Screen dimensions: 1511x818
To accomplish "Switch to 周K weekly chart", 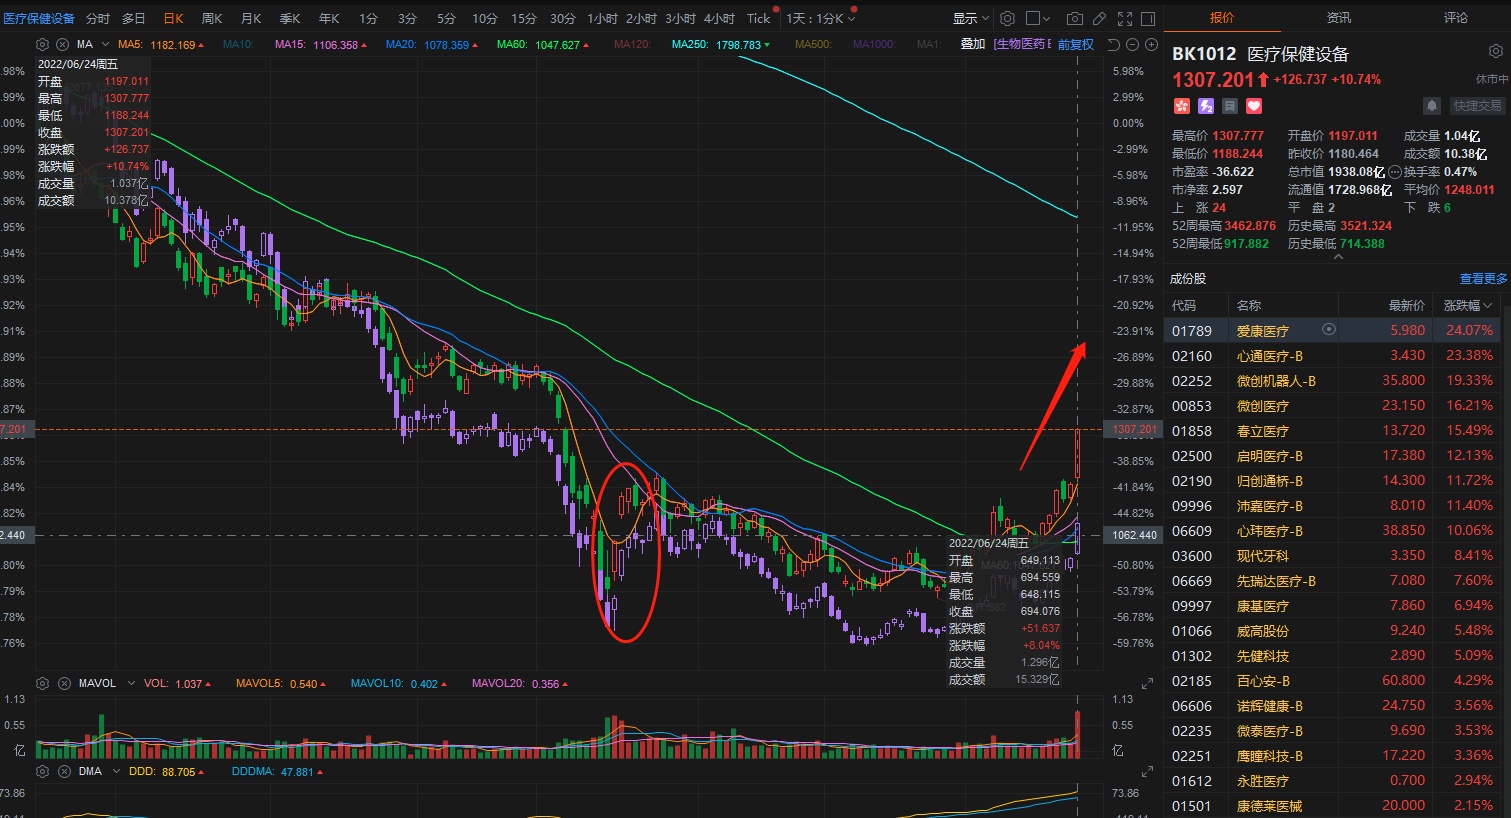I will [212, 19].
